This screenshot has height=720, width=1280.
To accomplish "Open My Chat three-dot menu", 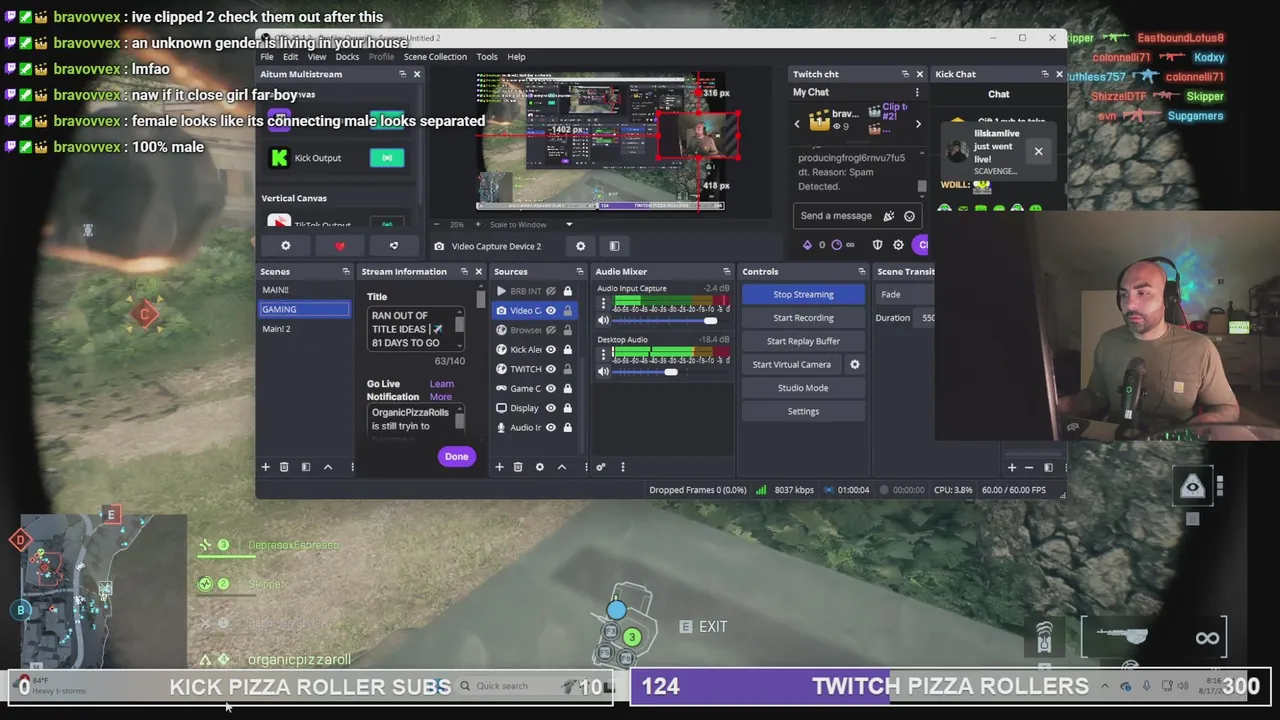I will 917,93.
